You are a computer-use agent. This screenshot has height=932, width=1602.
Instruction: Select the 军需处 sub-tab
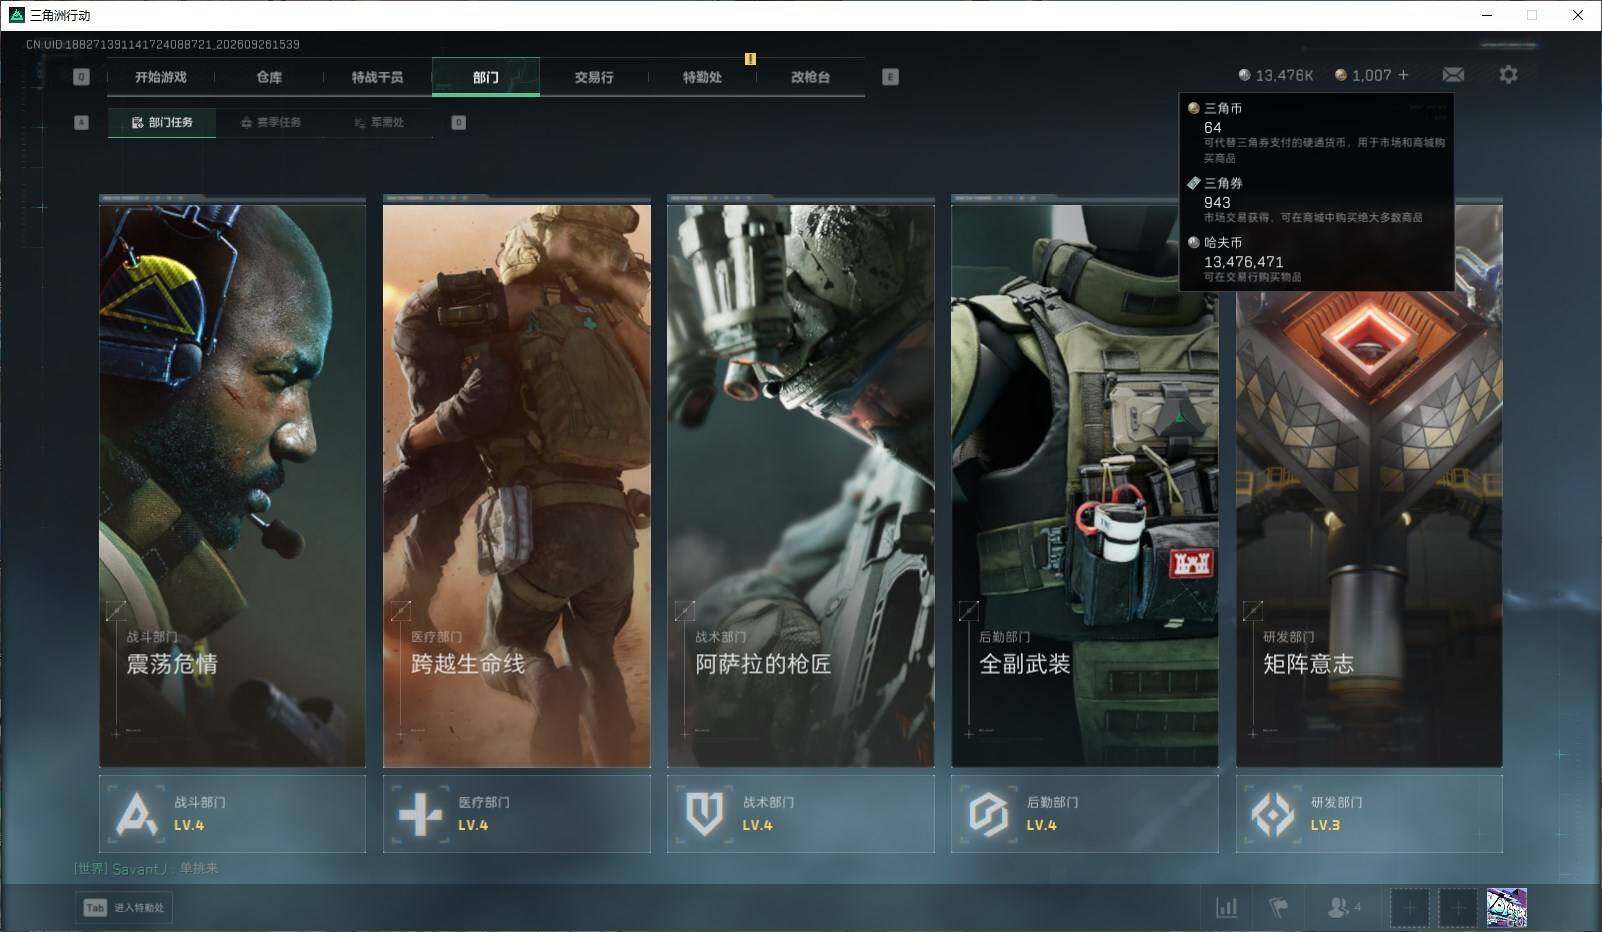pyautogui.click(x=379, y=122)
